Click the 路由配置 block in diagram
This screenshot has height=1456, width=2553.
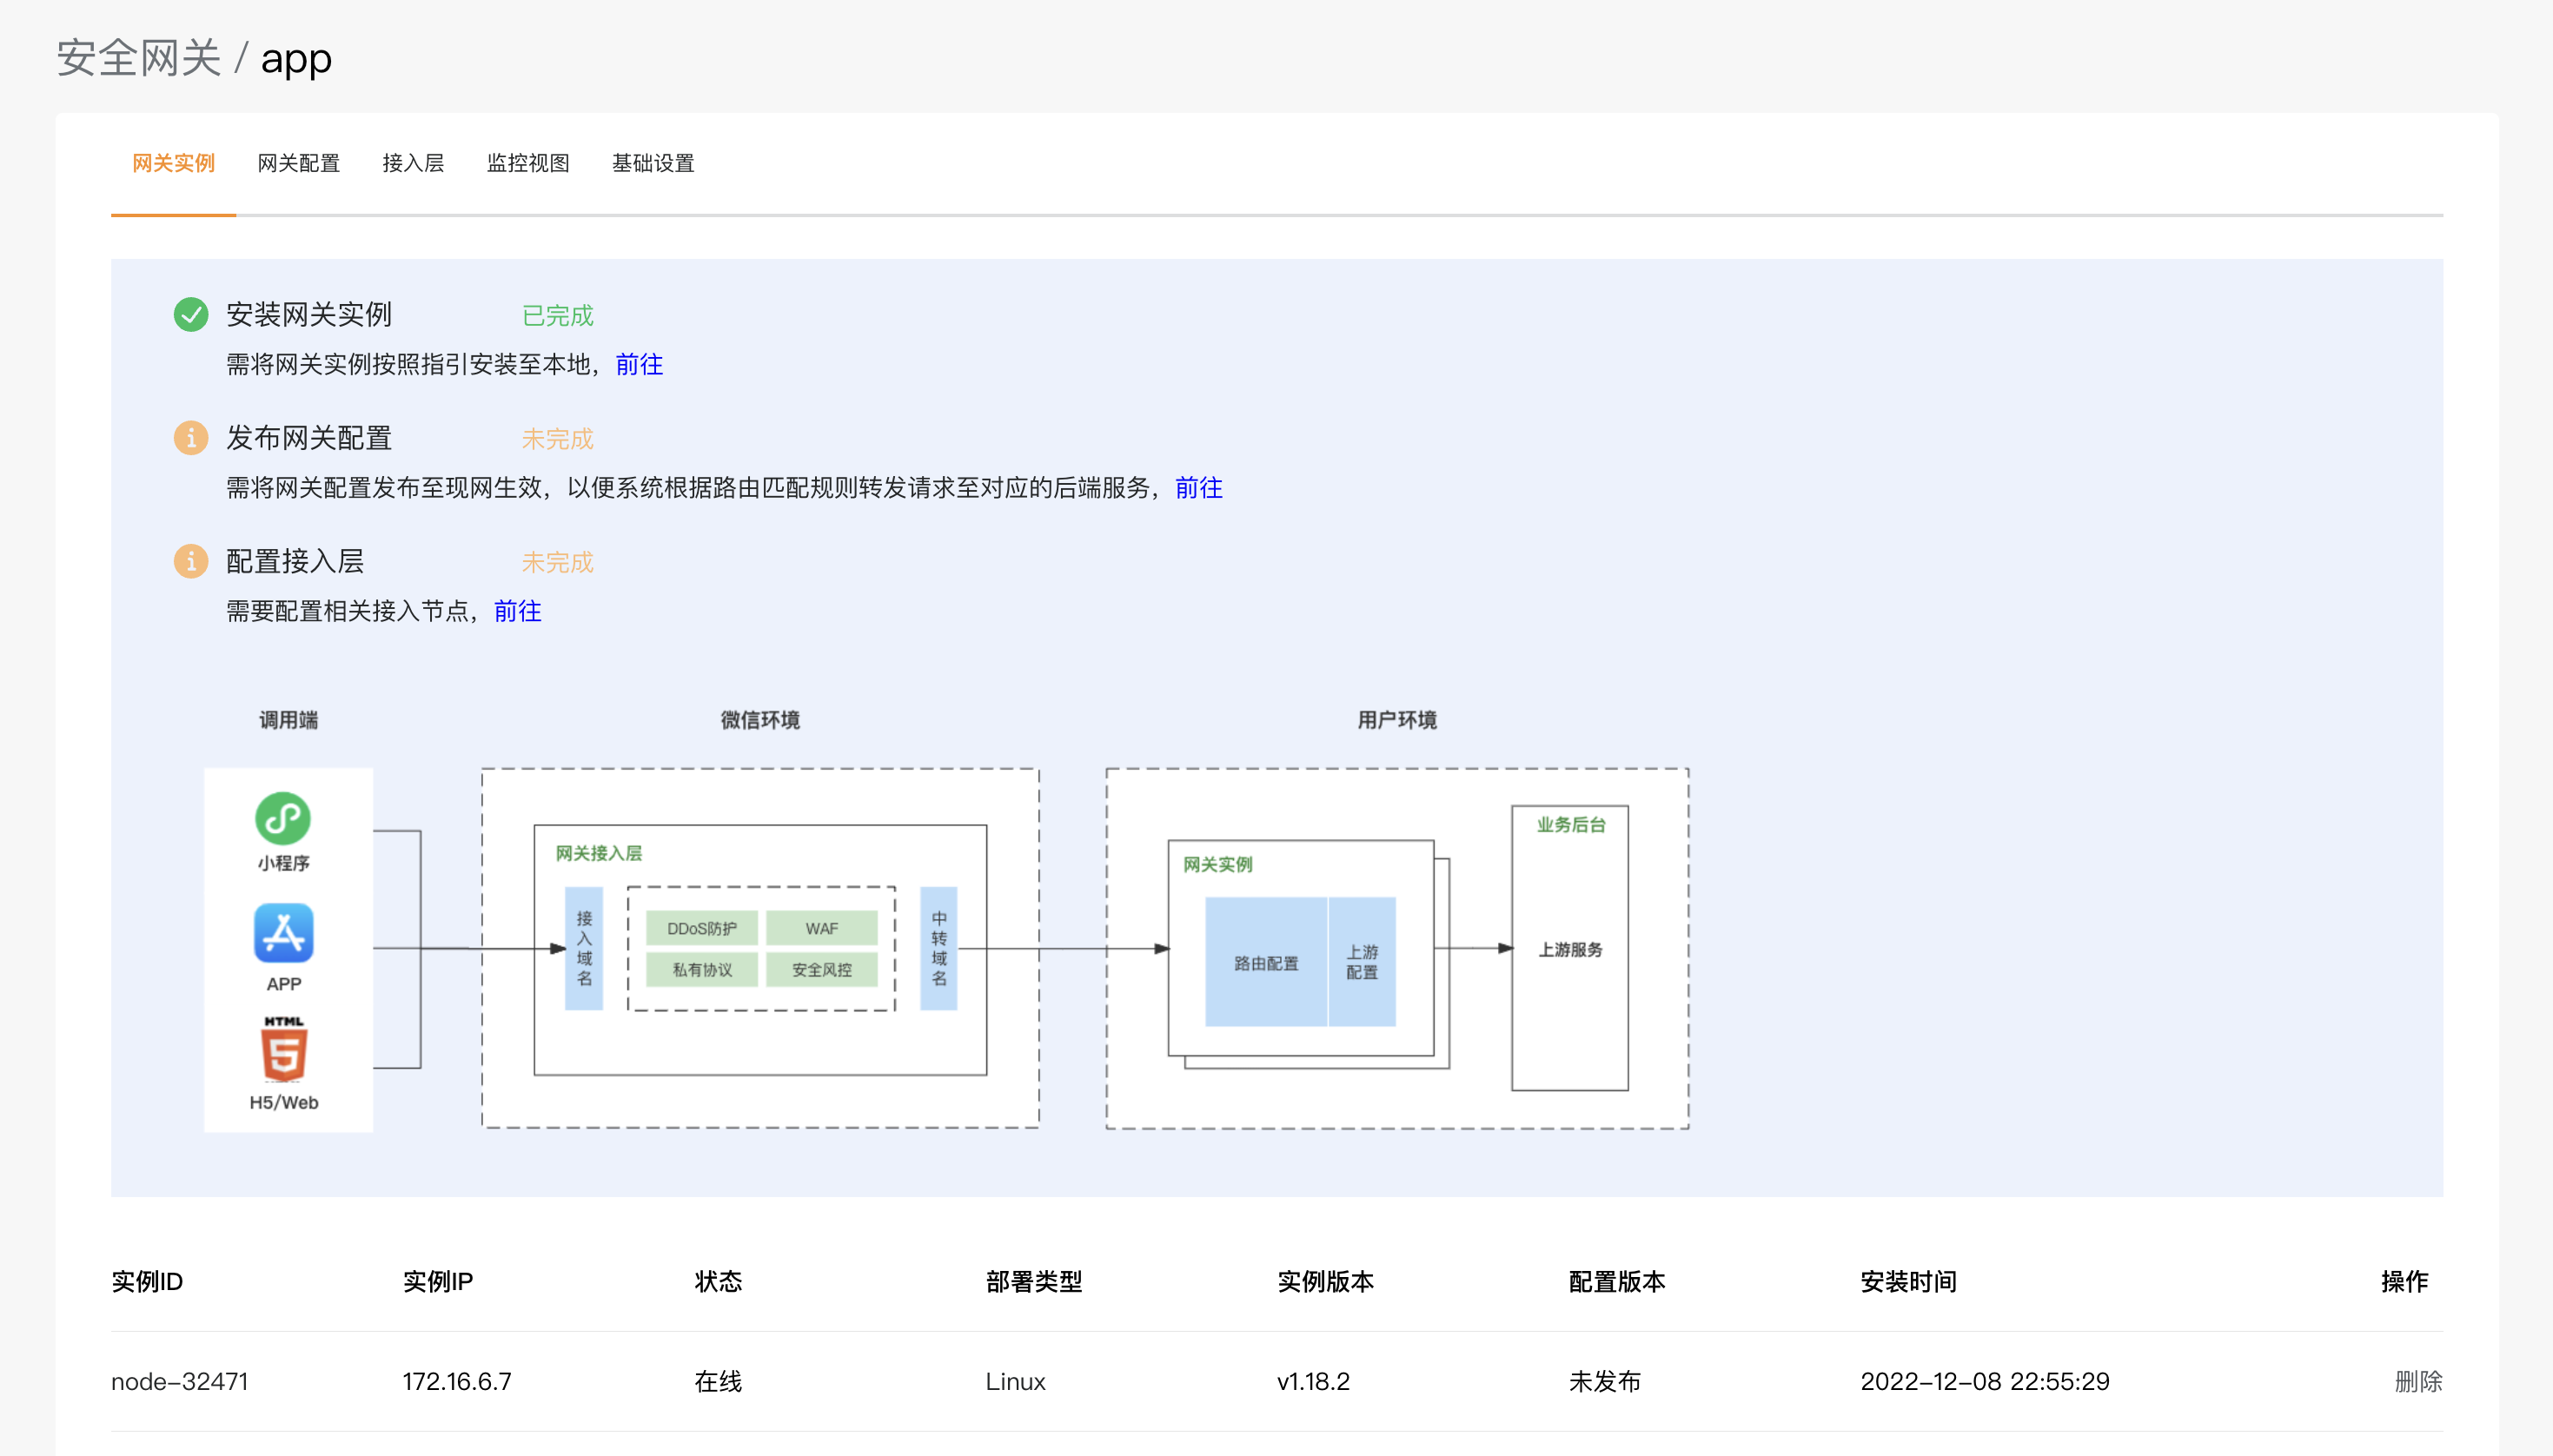click(1265, 962)
